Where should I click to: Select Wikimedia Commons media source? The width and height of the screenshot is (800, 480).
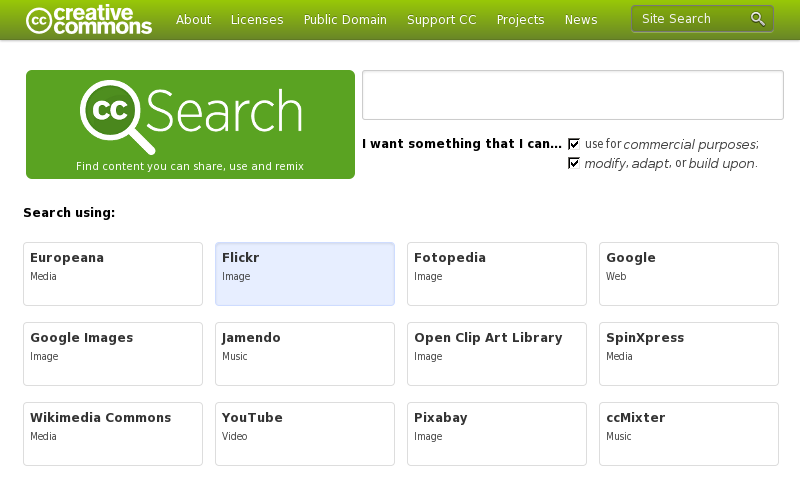(113, 434)
